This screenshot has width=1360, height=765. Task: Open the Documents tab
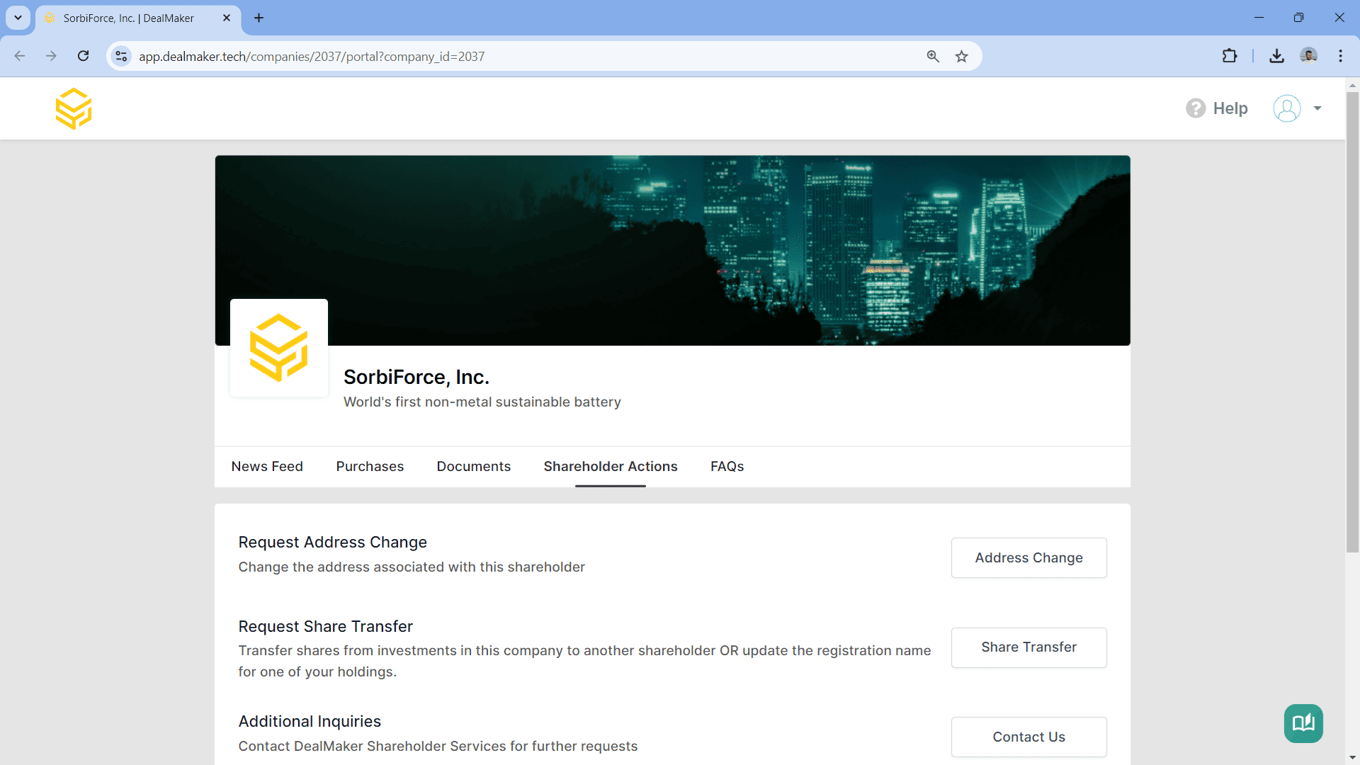click(473, 466)
